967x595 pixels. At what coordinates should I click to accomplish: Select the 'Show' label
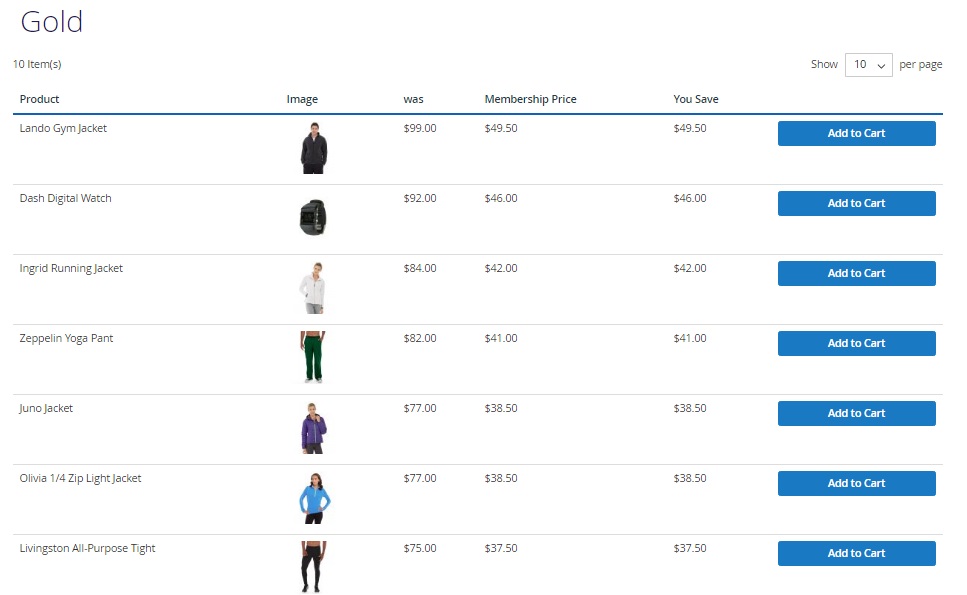coord(824,64)
